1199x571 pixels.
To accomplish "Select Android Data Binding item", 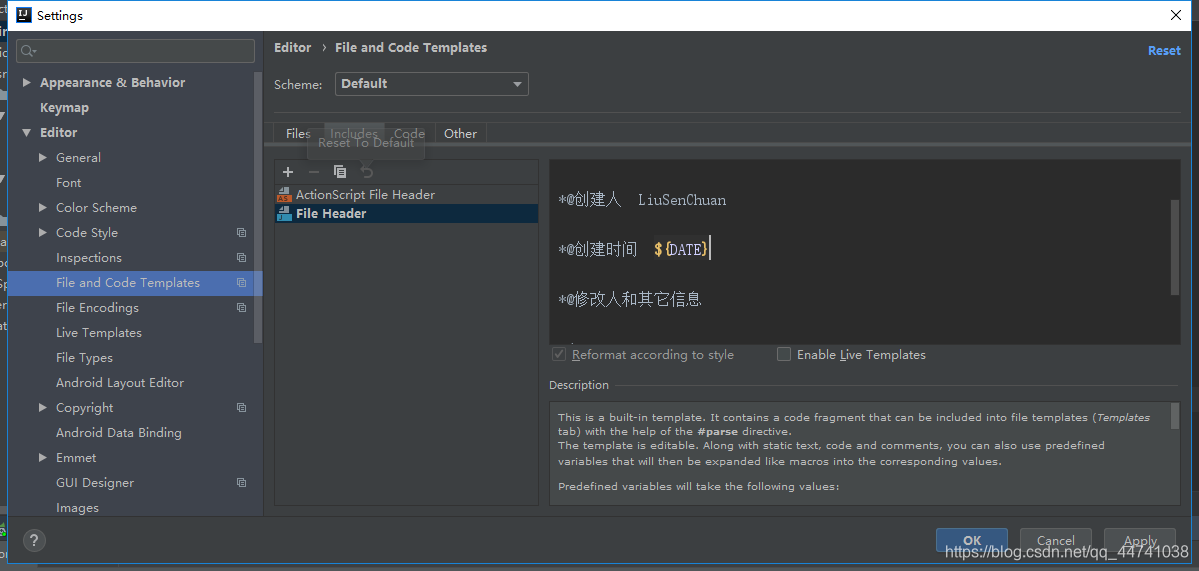I will click(x=119, y=433).
